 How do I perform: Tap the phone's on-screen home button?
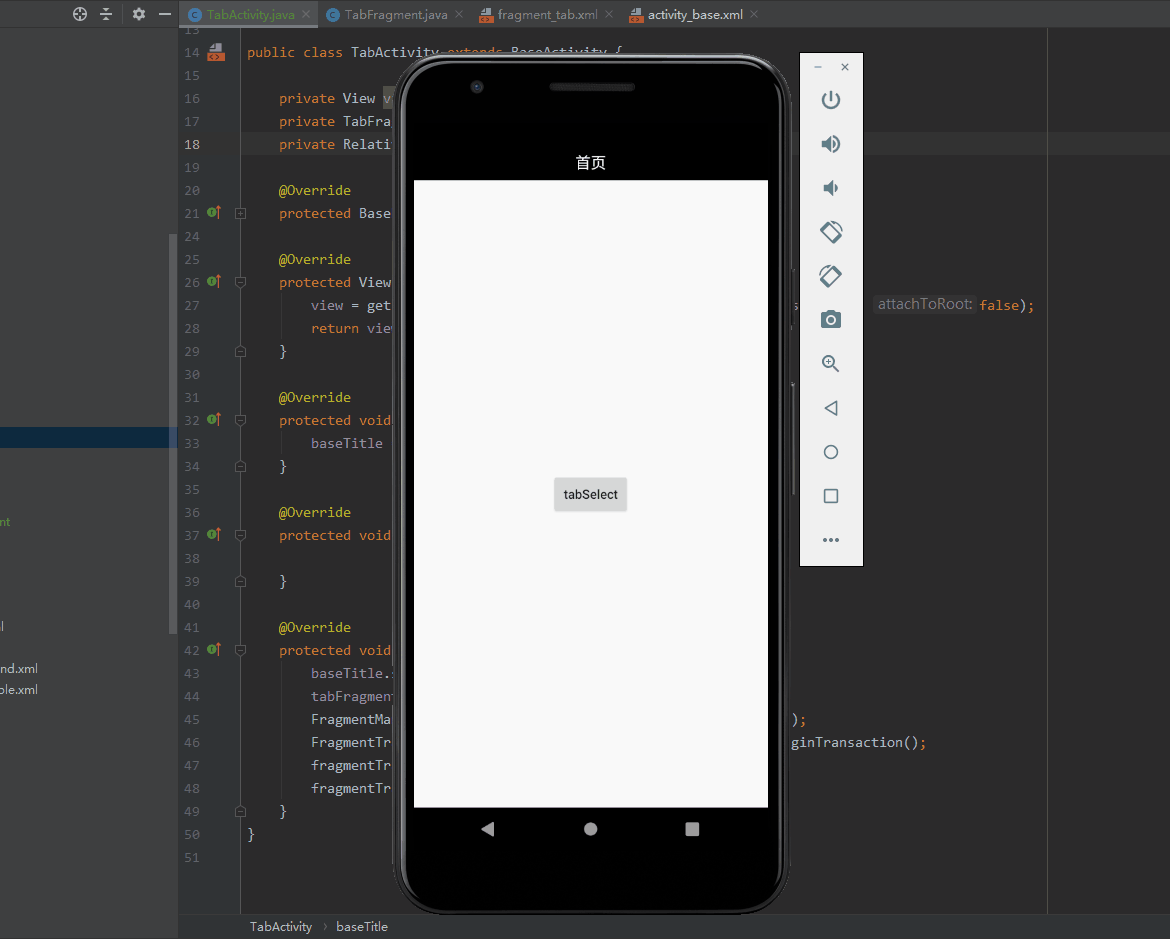point(590,829)
